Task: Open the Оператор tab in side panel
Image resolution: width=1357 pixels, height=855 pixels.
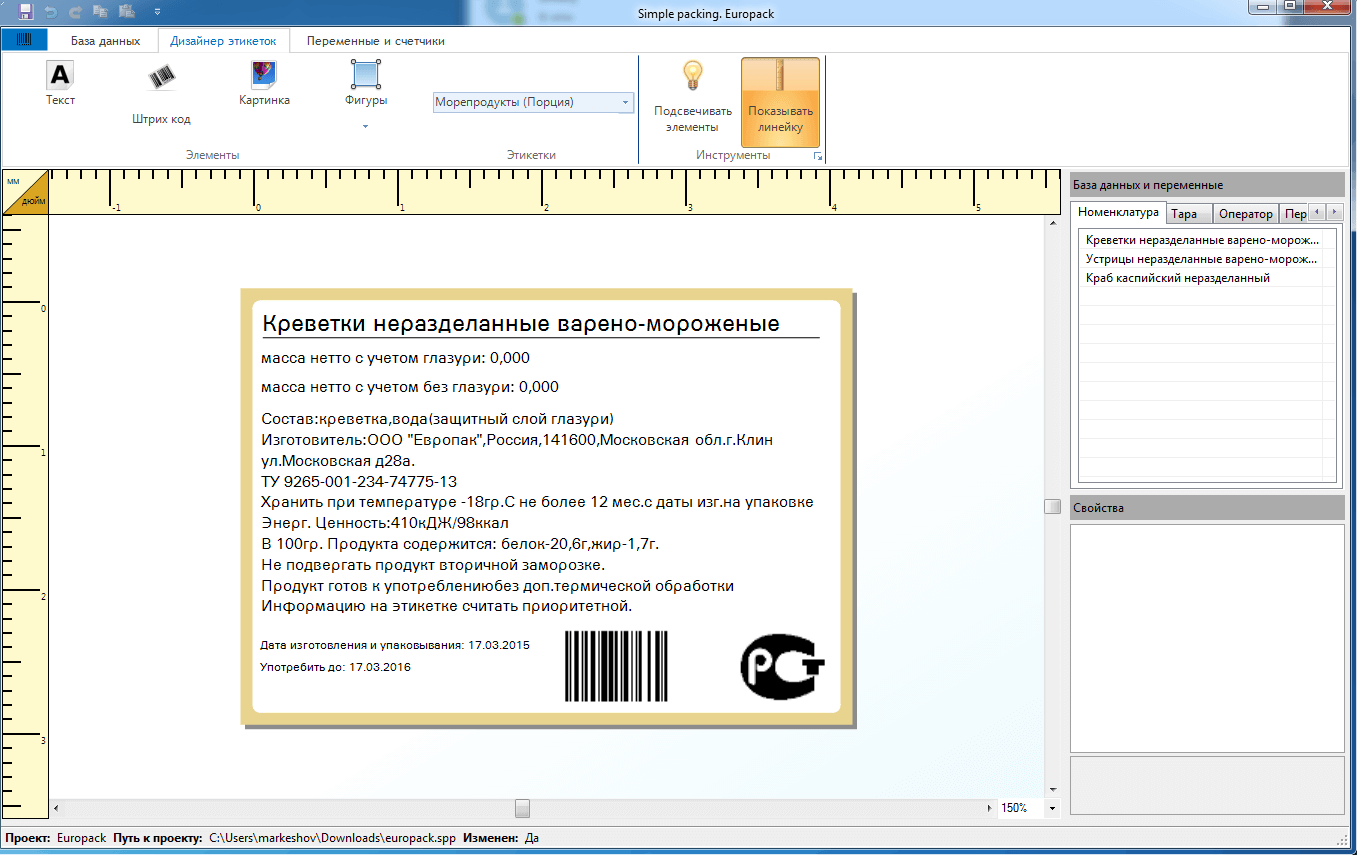Action: [x=1245, y=214]
